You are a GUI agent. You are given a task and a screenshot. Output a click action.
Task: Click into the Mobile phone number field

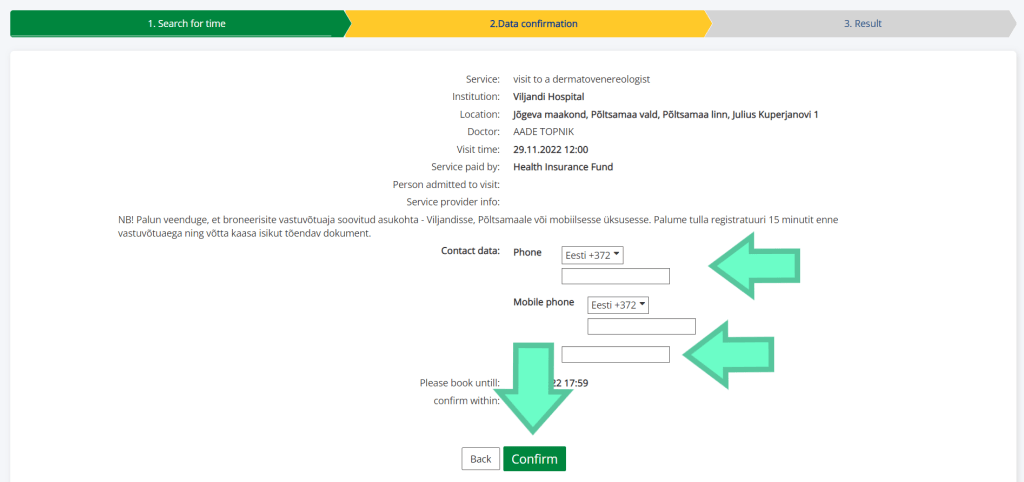coord(641,326)
